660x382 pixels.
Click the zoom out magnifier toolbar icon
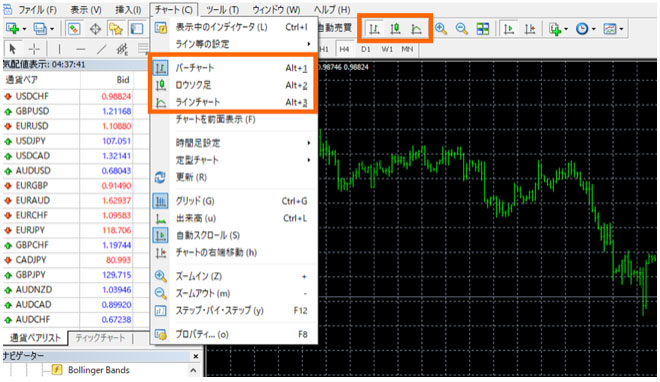click(462, 29)
